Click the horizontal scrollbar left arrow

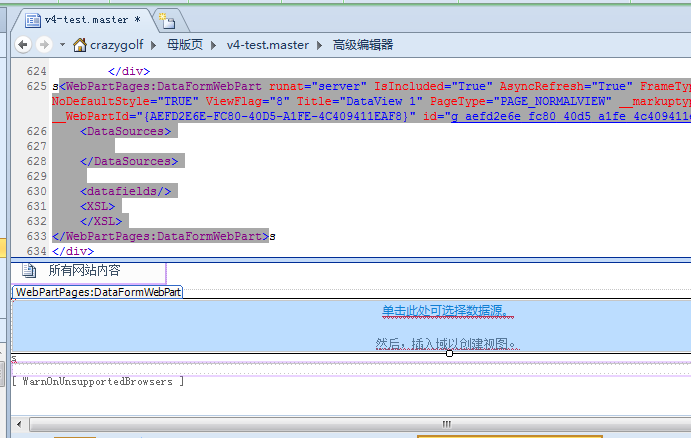pos(19,424)
